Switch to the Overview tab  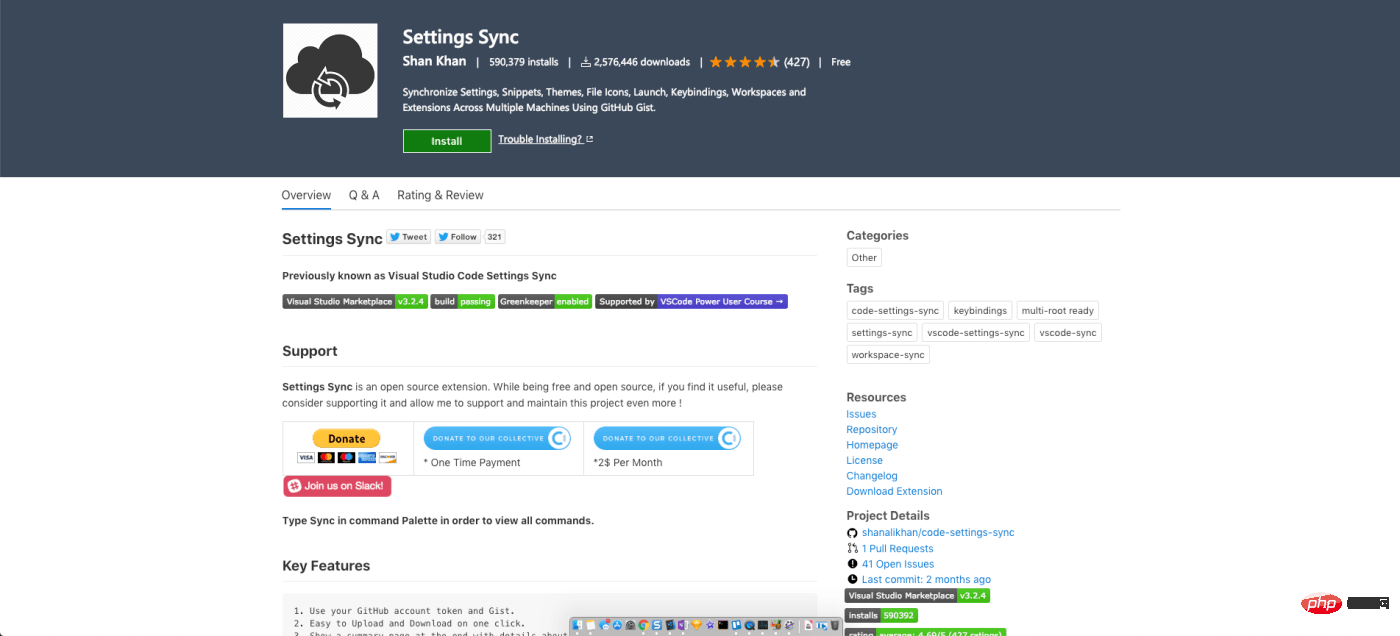pos(306,195)
